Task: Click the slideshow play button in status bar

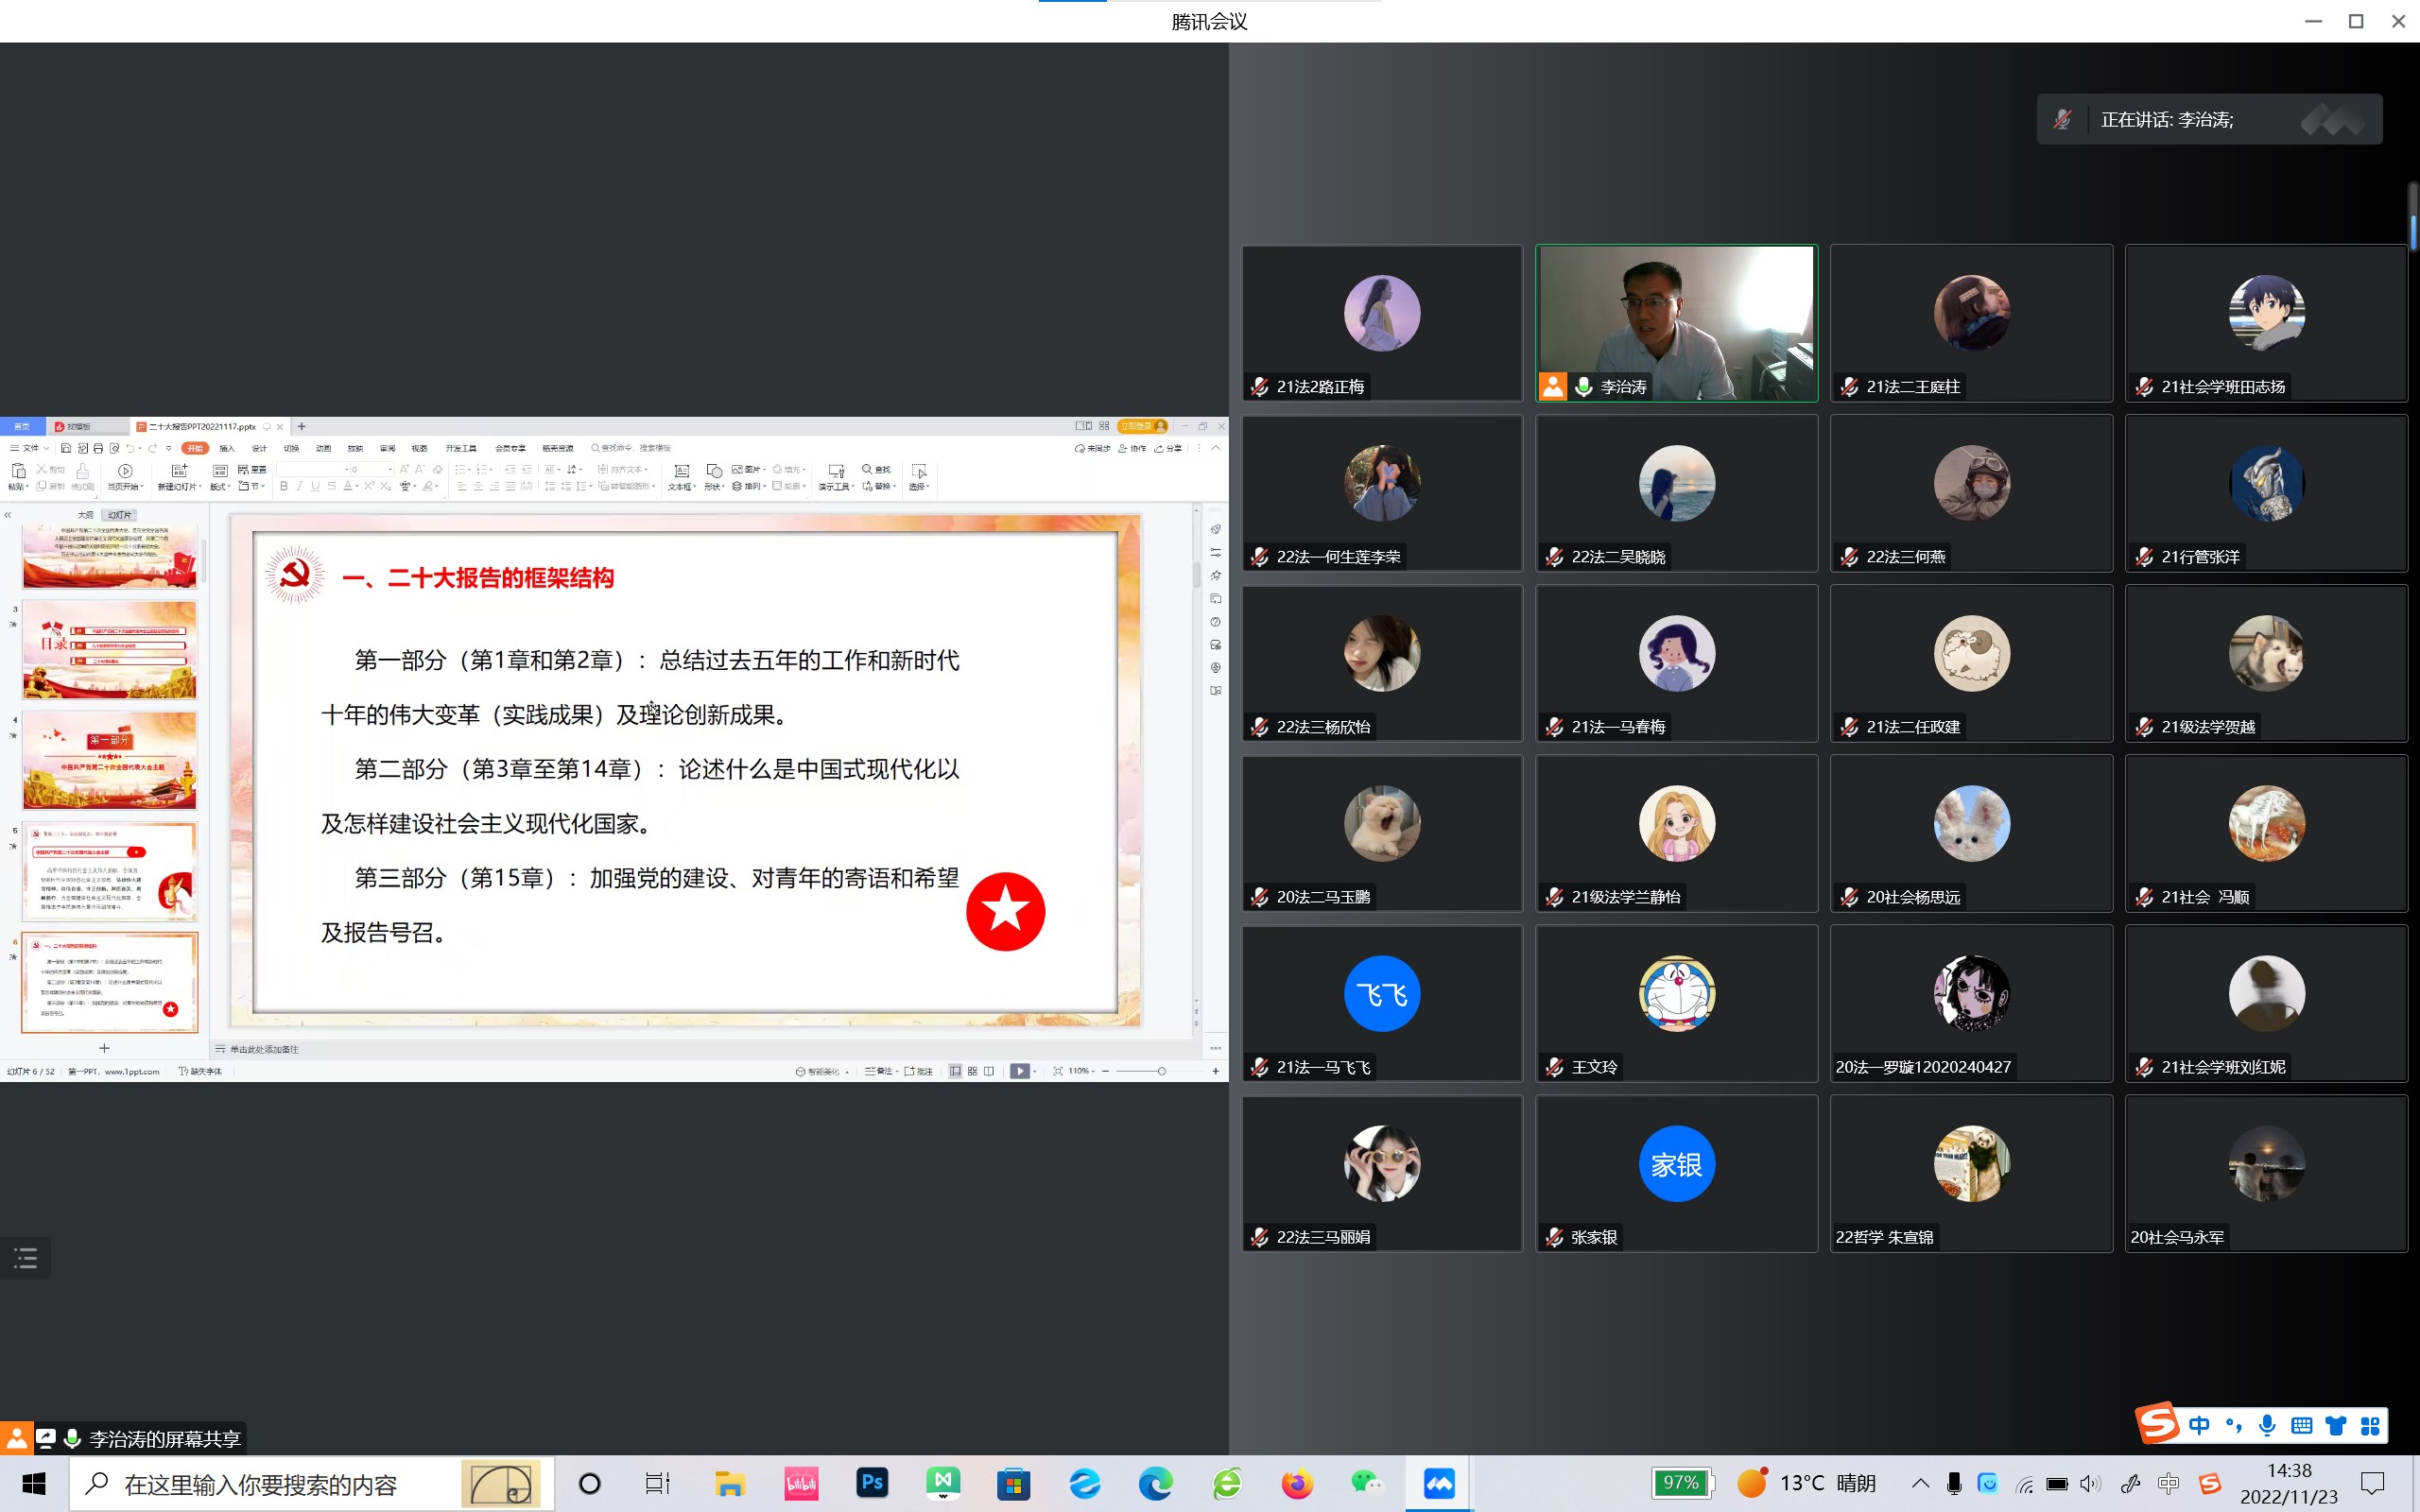Action: 1019,1071
